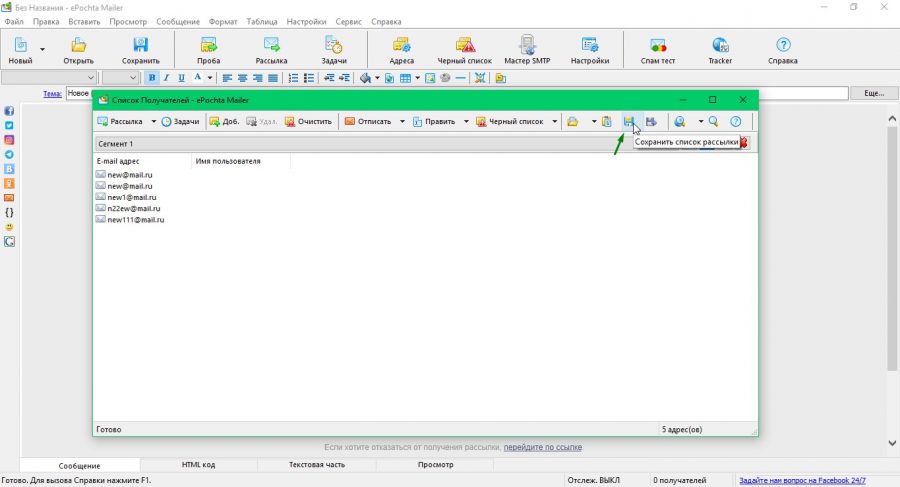
Task: Click the magnifier search icon in recipients window
Action: click(x=713, y=121)
